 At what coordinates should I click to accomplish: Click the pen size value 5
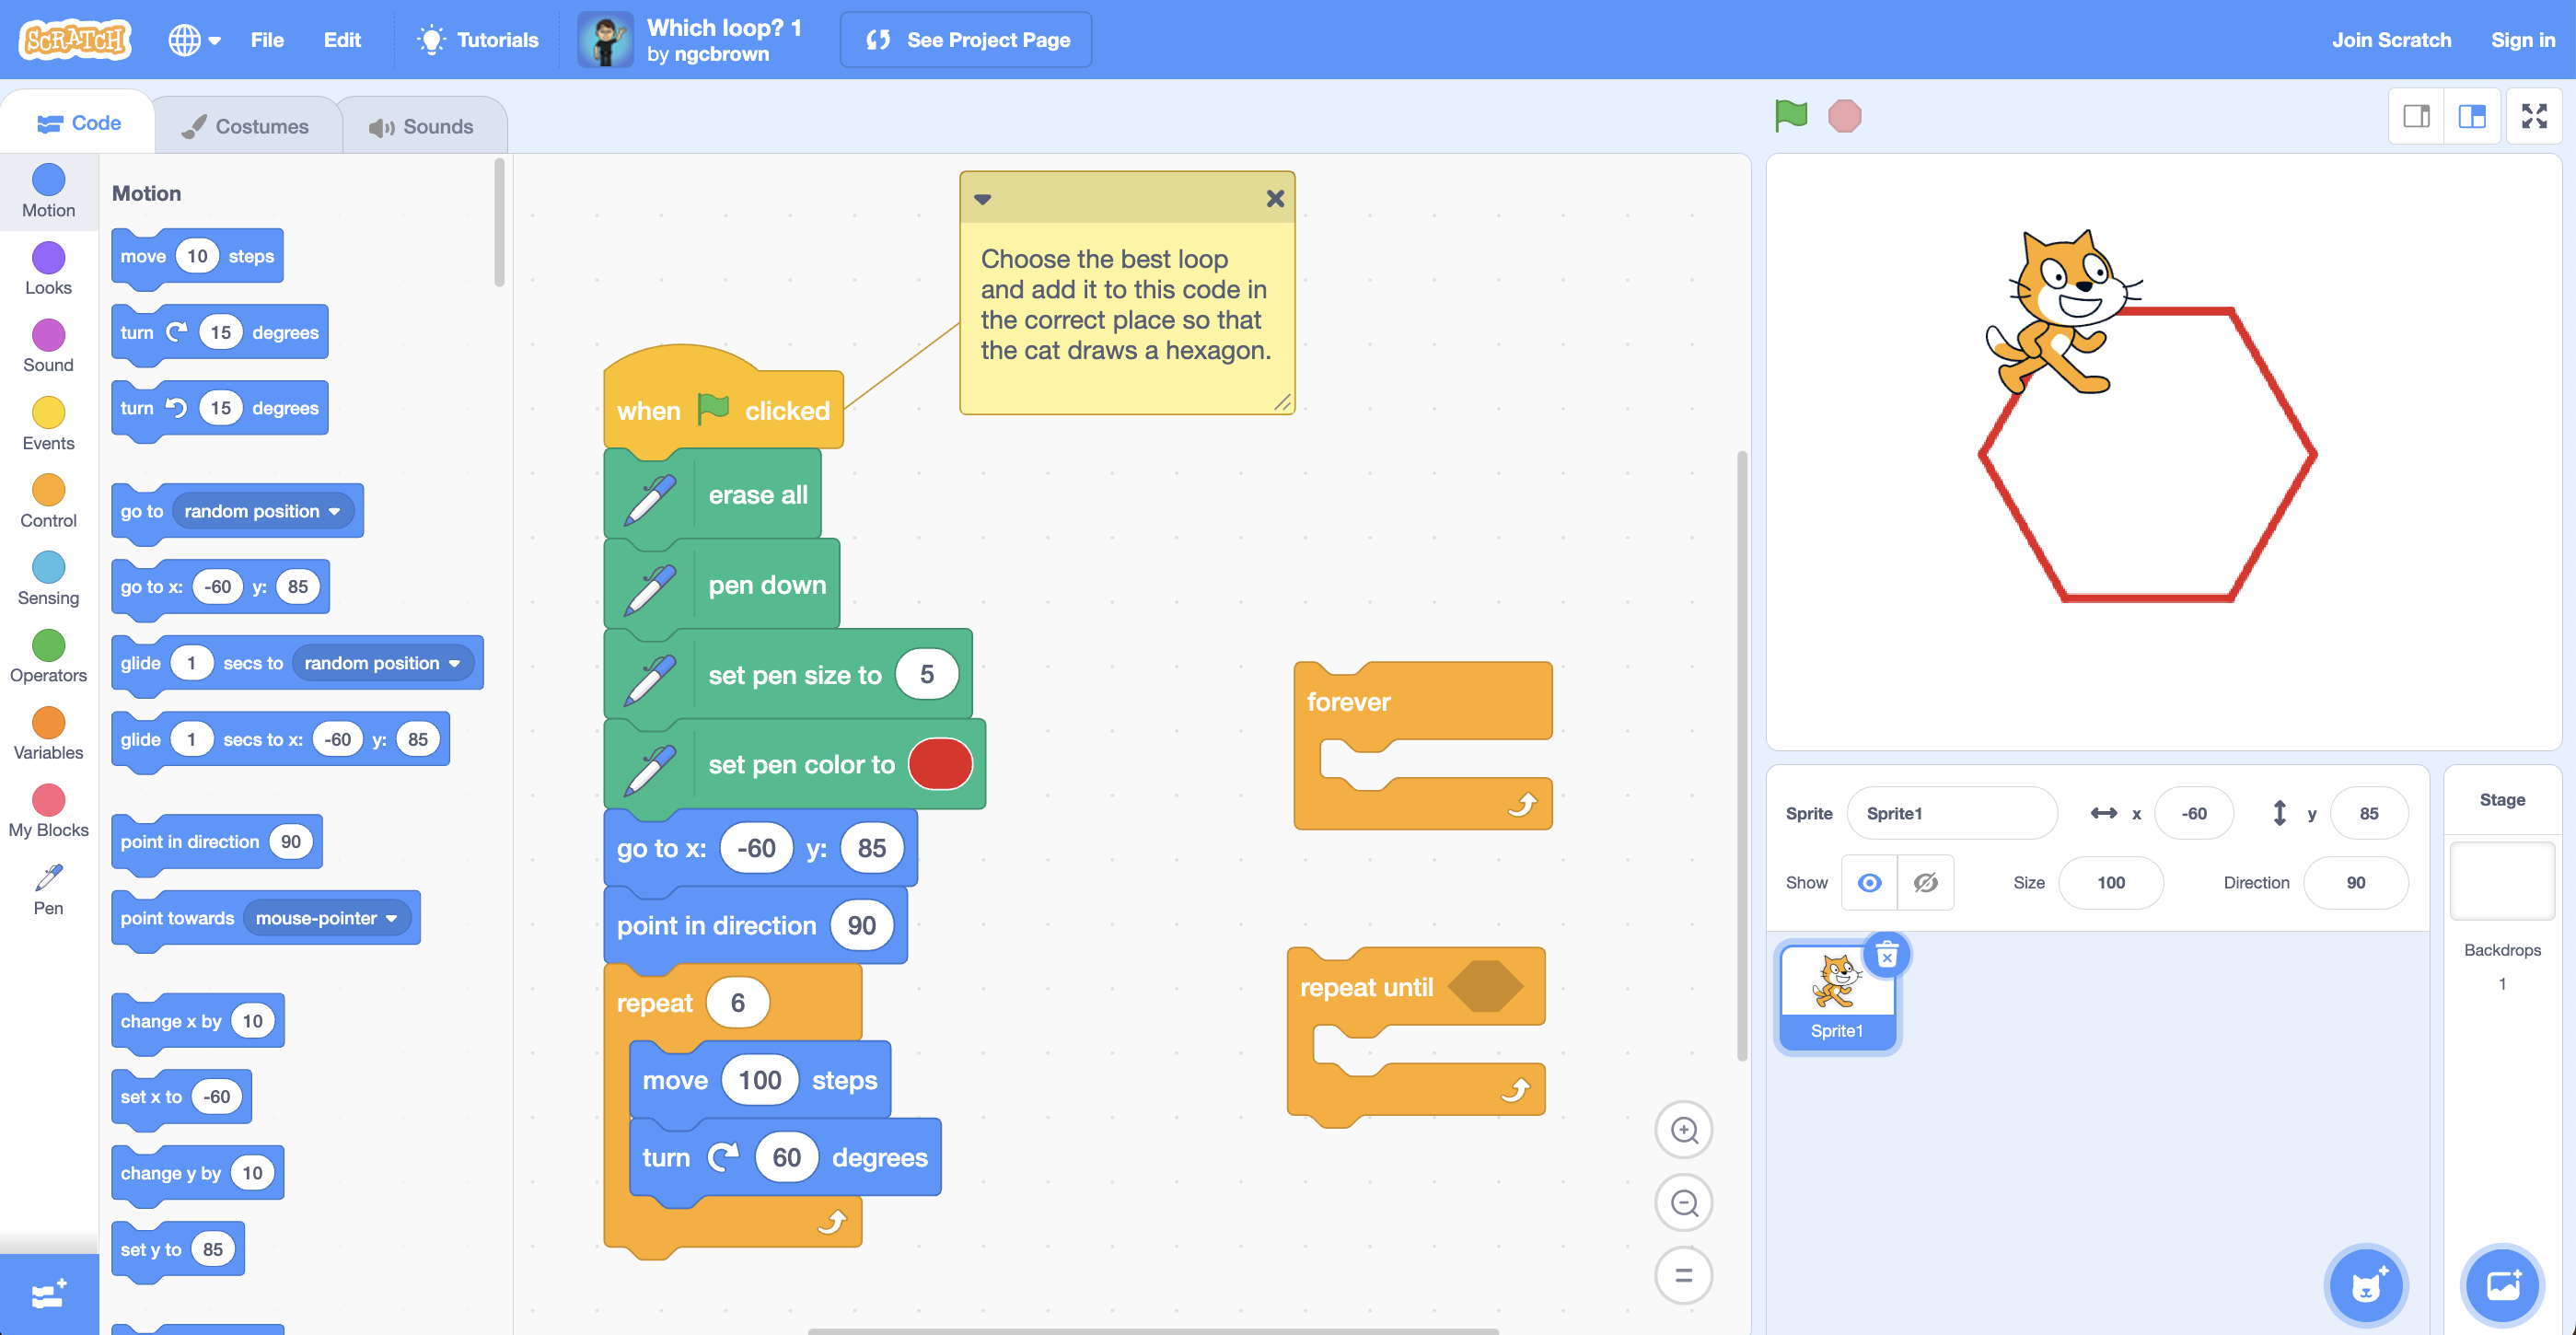[926, 674]
